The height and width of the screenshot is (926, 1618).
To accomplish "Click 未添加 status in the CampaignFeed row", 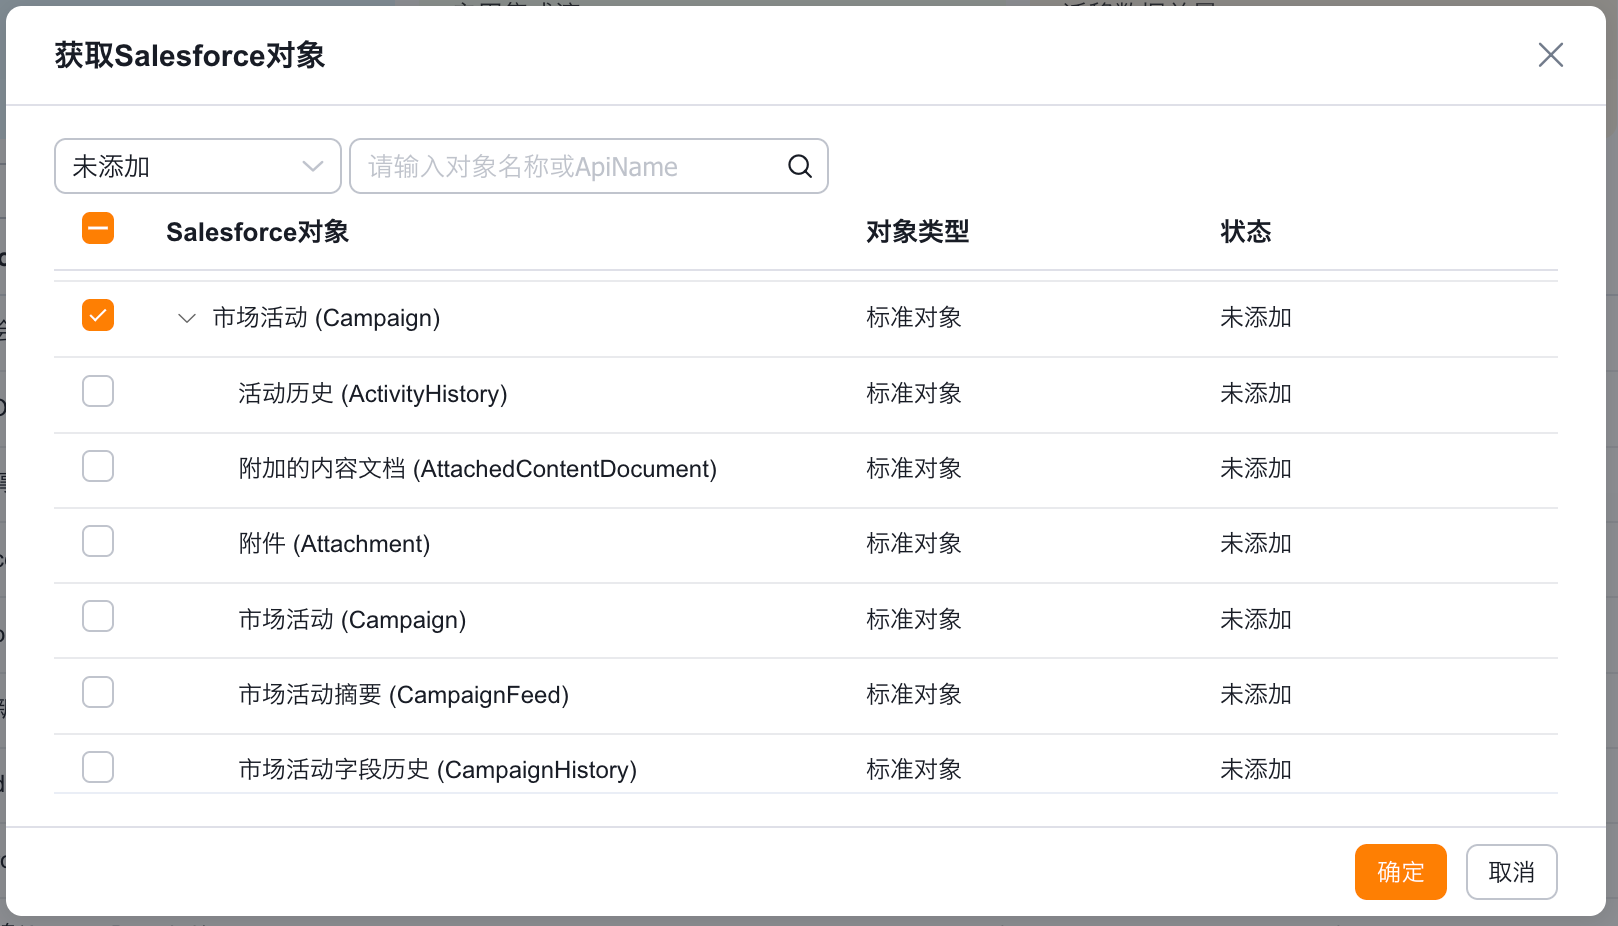I will coord(1256,695).
